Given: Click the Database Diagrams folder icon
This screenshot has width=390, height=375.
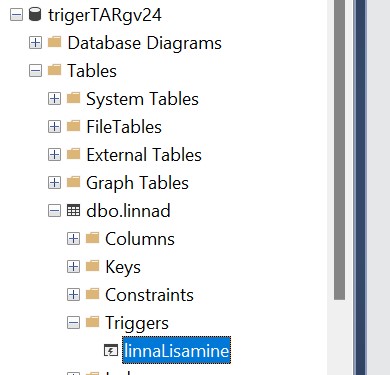Looking at the screenshot, I should point(55,42).
